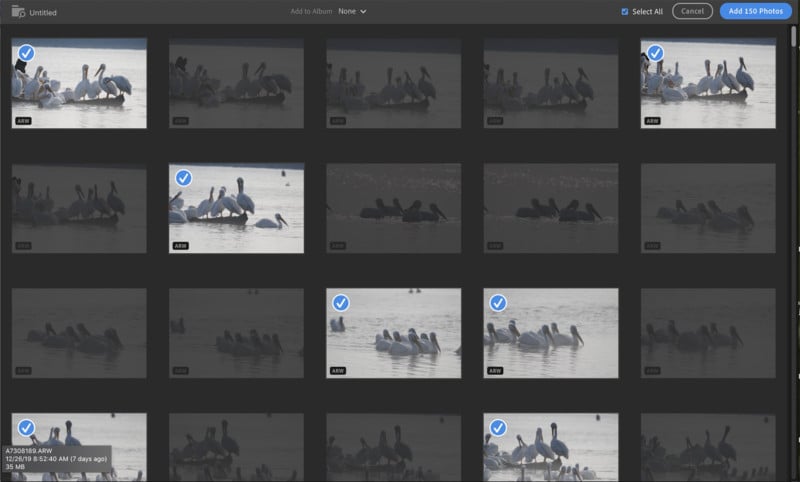Click the Cancel button

pyautogui.click(x=692, y=11)
